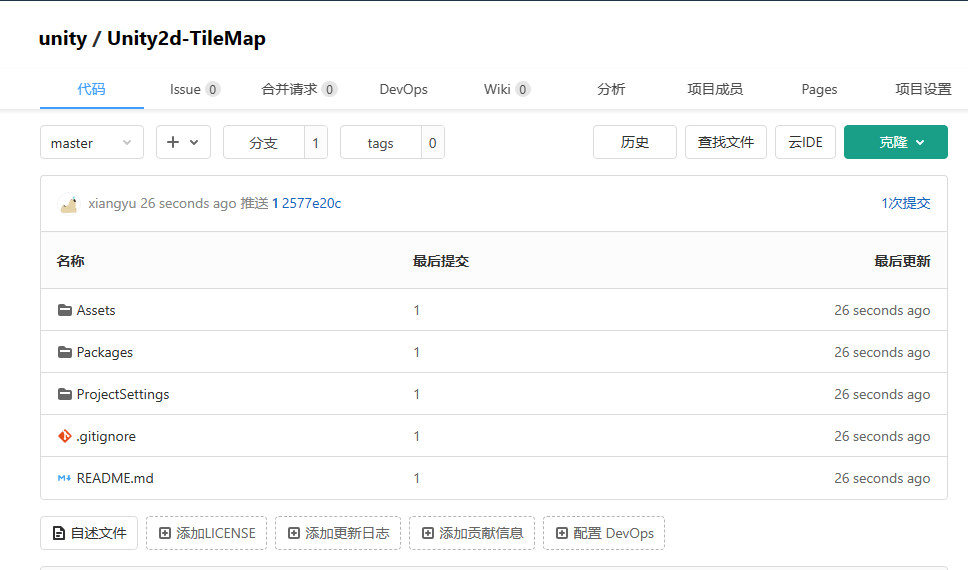This screenshot has width=968, height=570.
Task: Open the 项目成员 tab
Action: click(x=715, y=89)
